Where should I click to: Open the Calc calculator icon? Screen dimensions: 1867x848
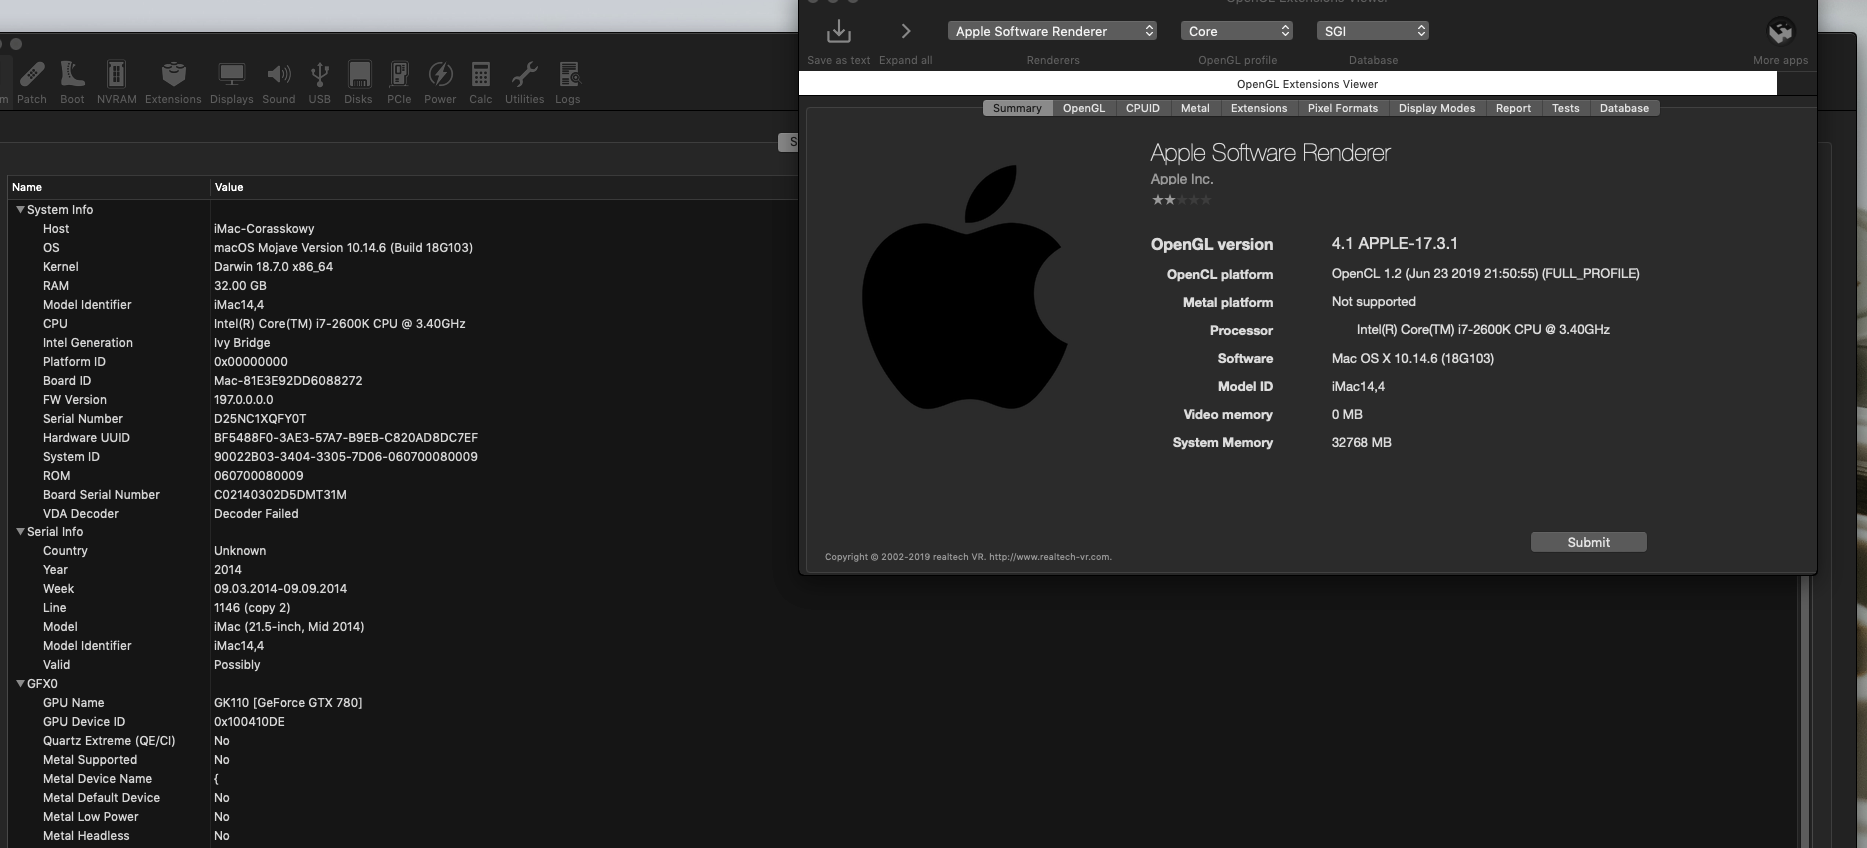[x=481, y=82]
